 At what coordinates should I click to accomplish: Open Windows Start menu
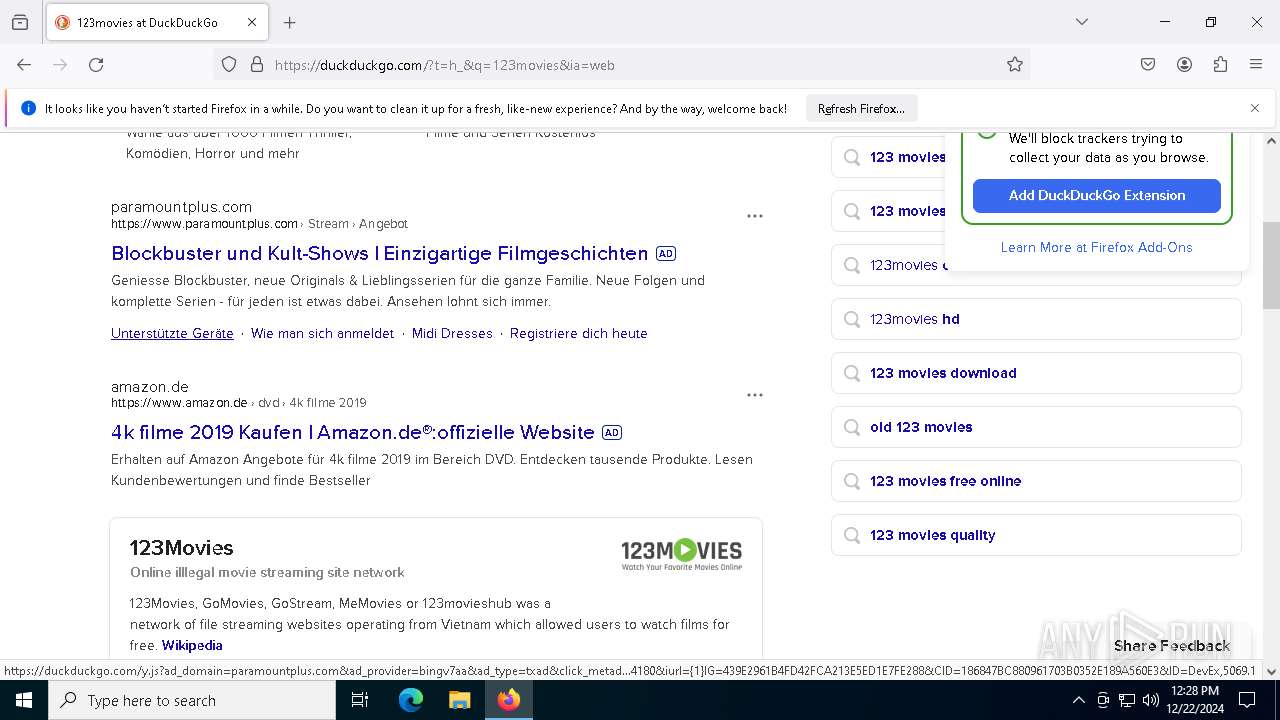[x=24, y=701]
